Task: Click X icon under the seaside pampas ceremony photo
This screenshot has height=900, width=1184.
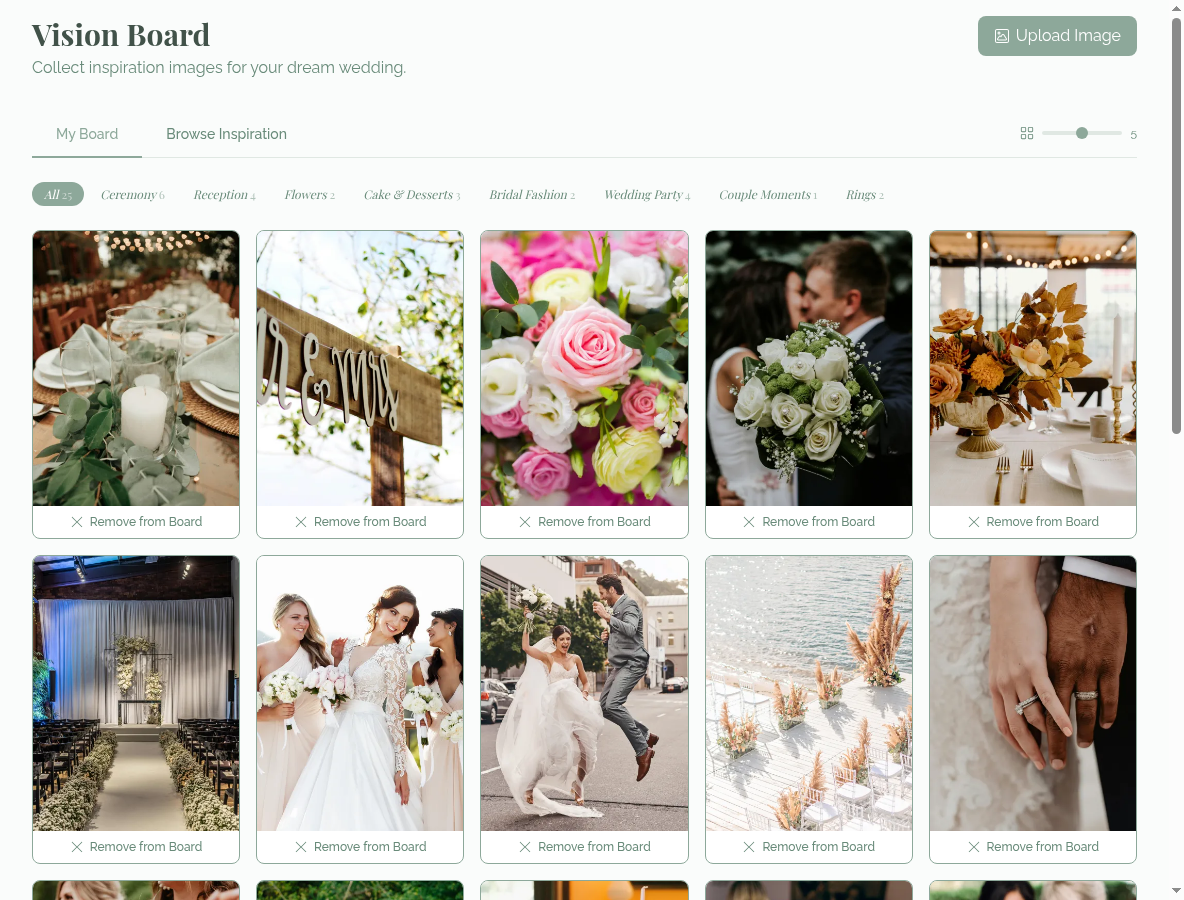Action: click(749, 847)
